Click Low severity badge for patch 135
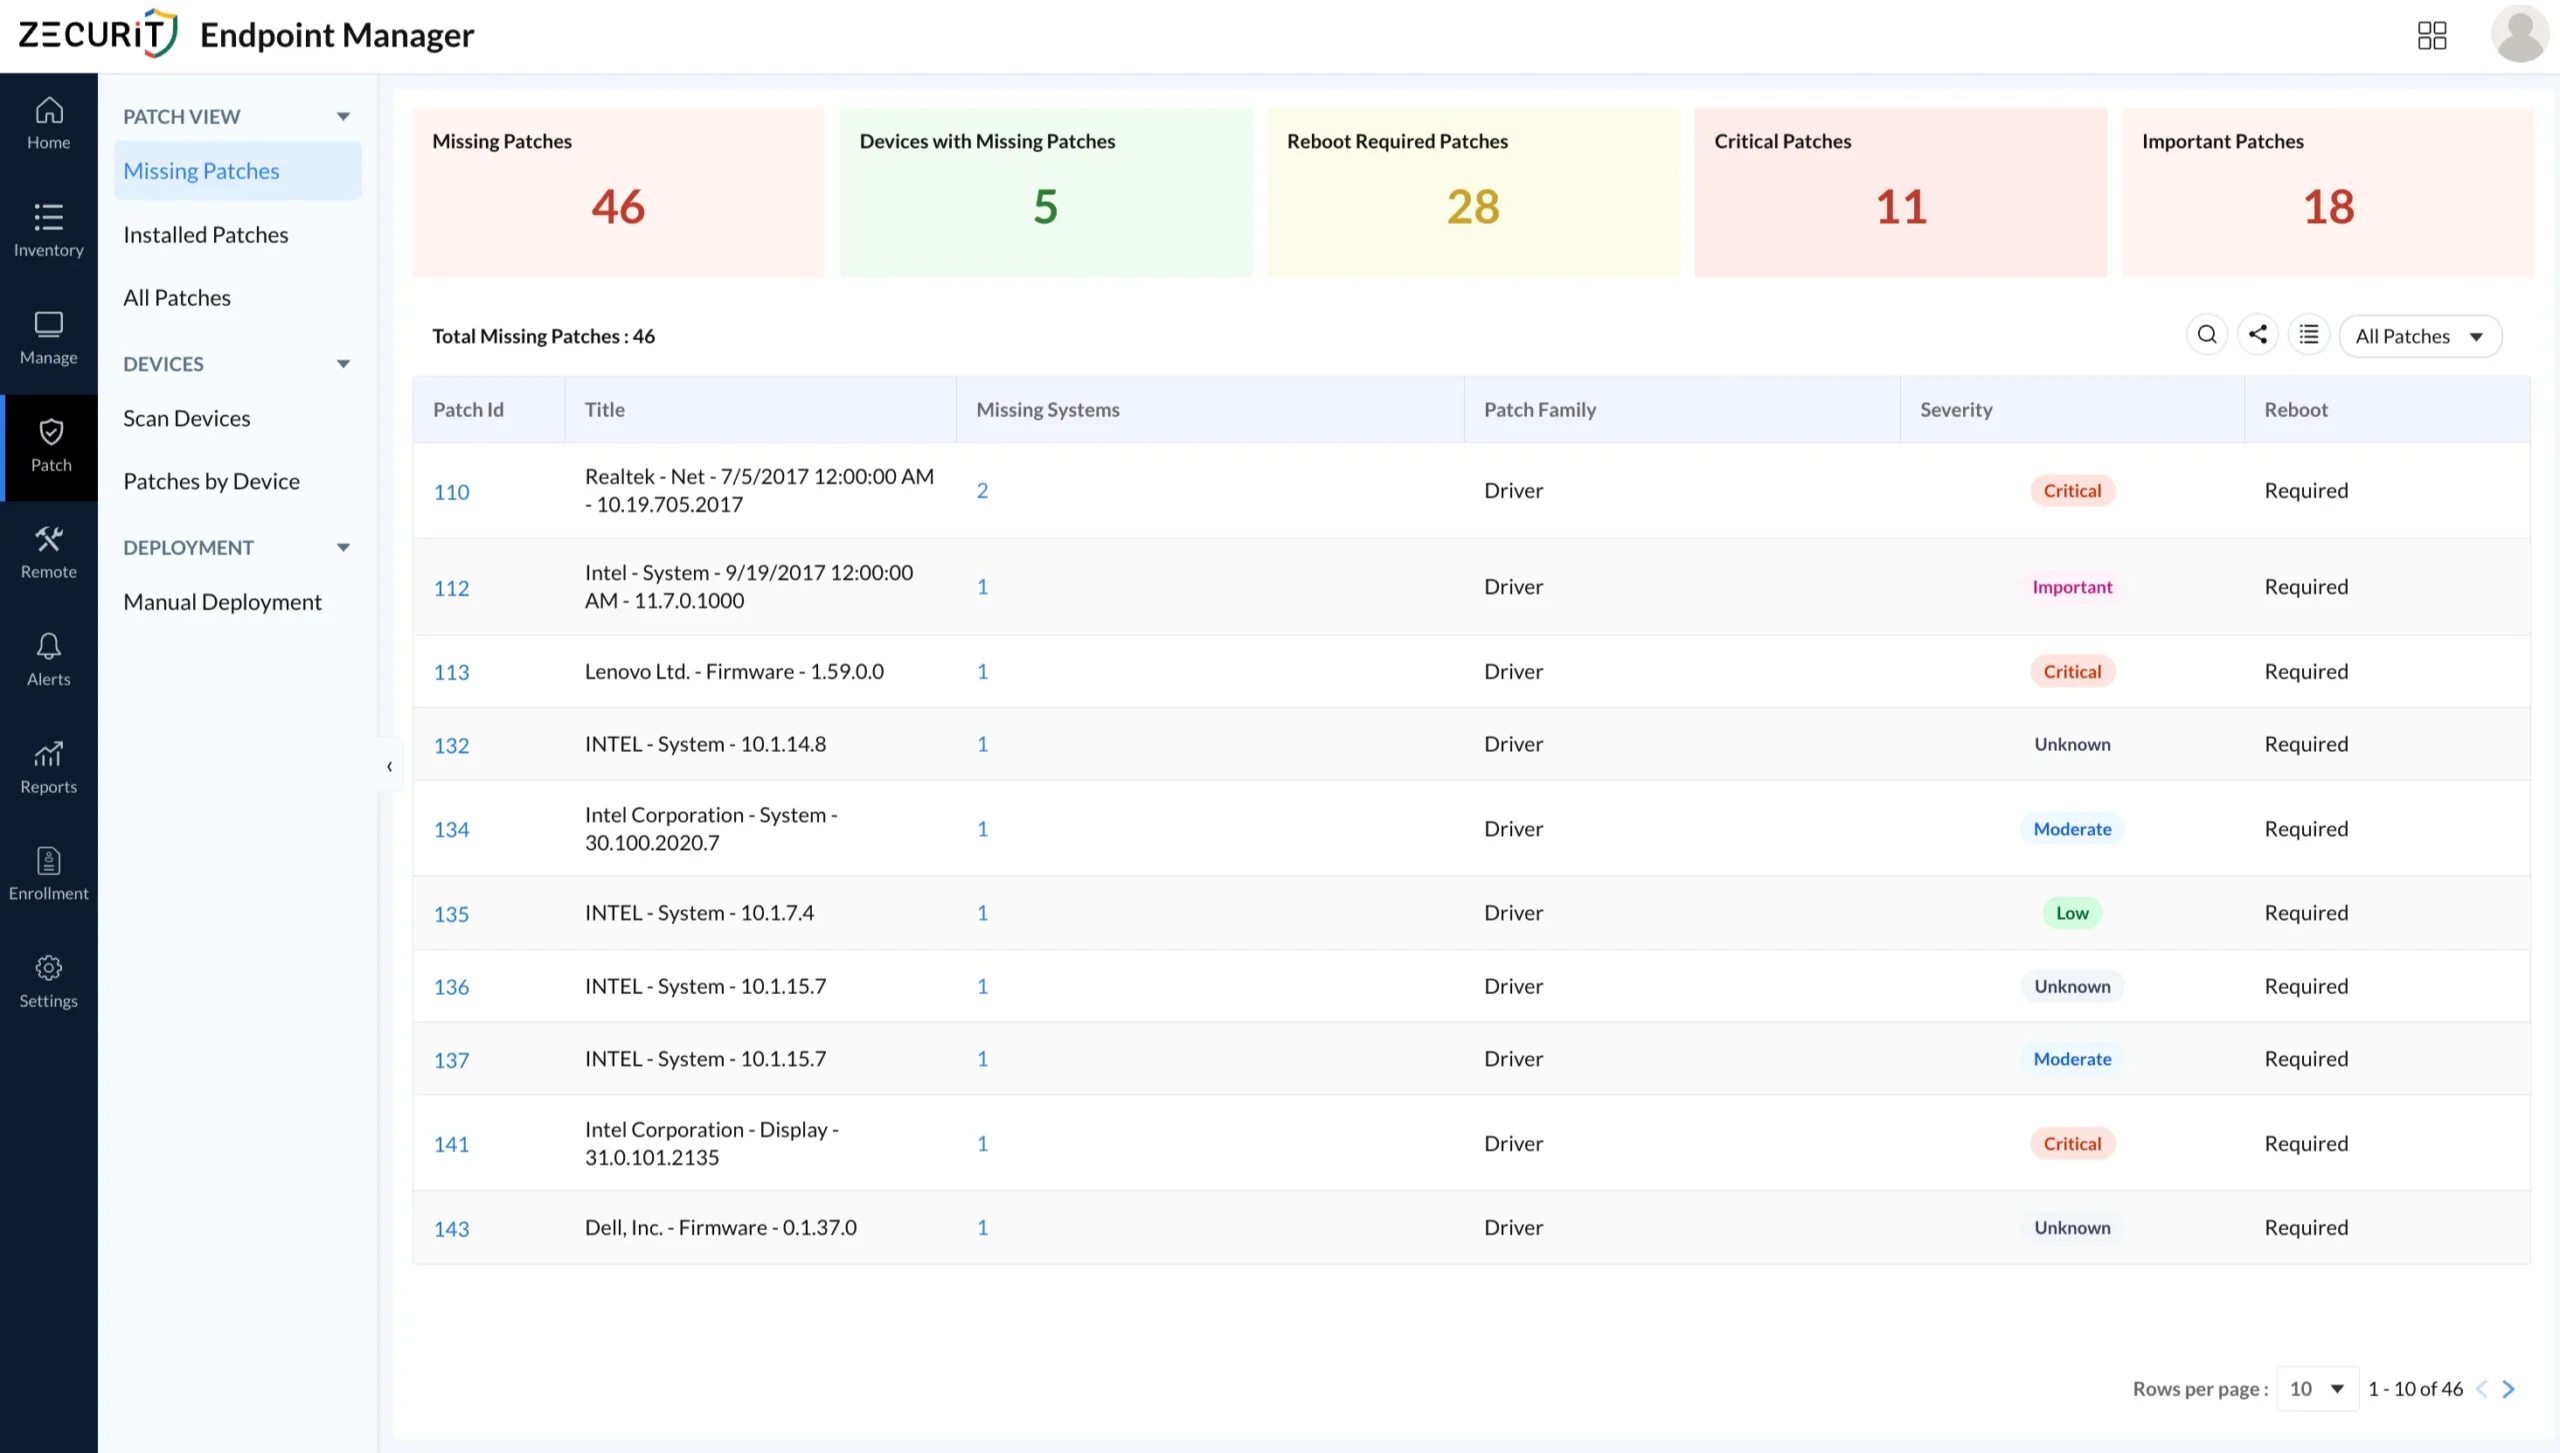The height and width of the screenshot is (1453, 2560). (x=2072, y=913)
